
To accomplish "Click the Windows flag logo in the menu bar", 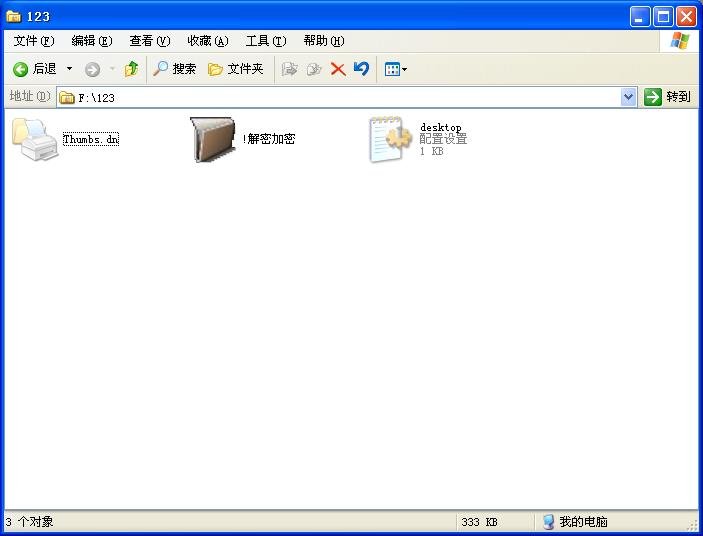I will tap(680, 41).
